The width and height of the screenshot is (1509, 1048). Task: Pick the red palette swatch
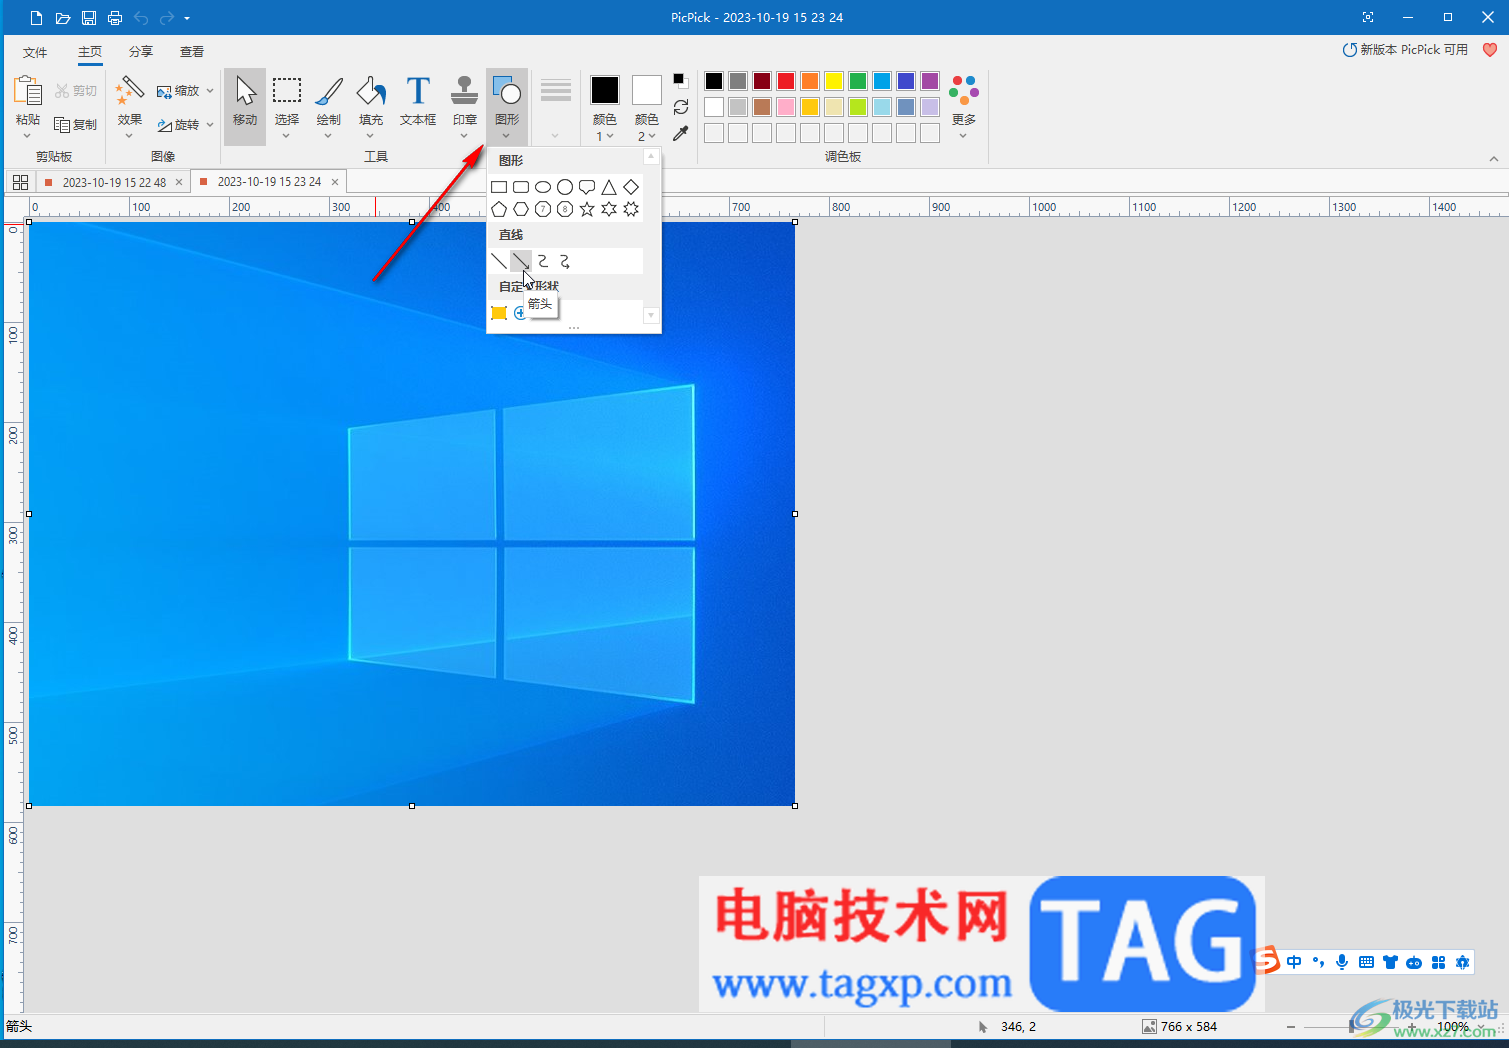click(x=786, y=81)
